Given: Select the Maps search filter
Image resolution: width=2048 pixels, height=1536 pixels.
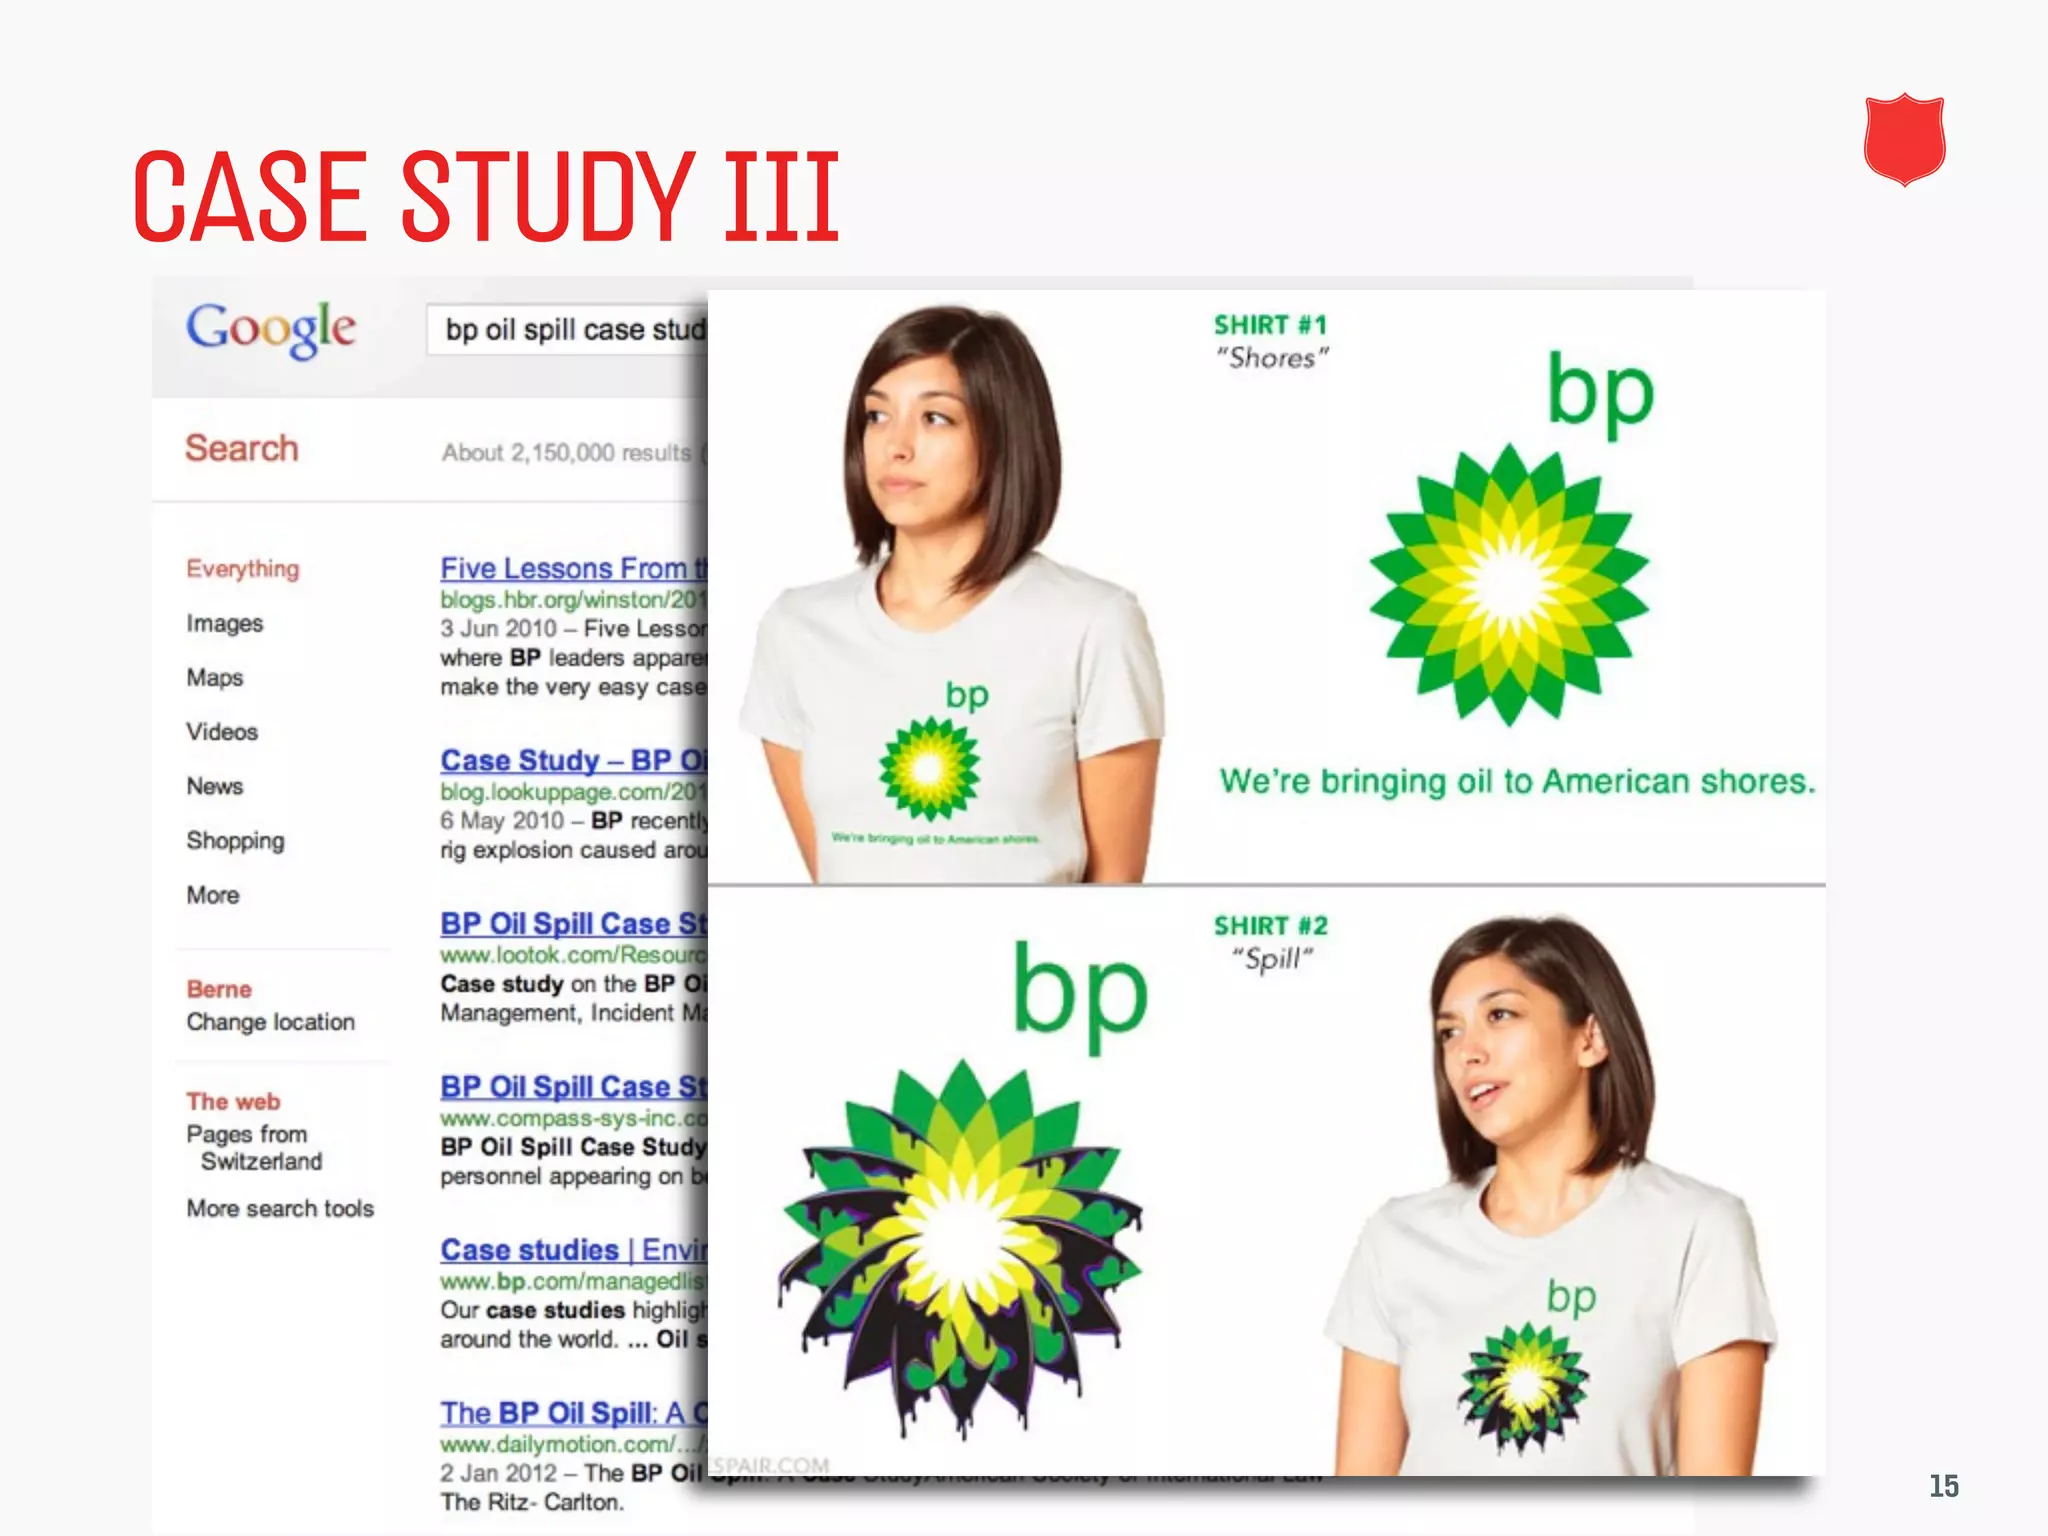Looking at the screenshot, I should point(215,677).
